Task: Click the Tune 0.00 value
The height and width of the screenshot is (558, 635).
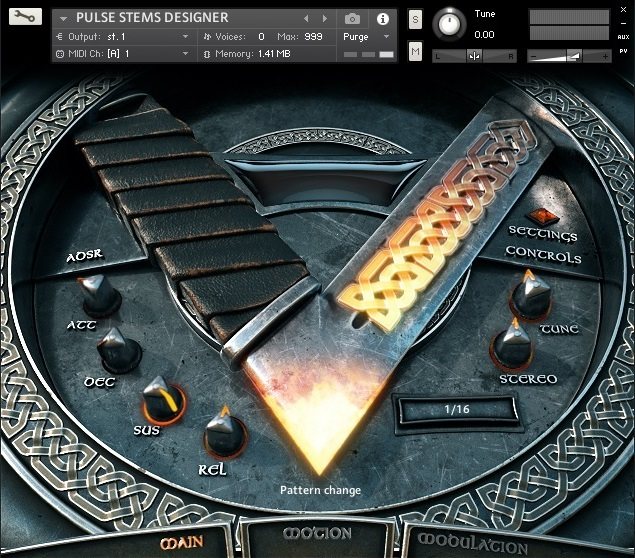Action: (484, 35)
